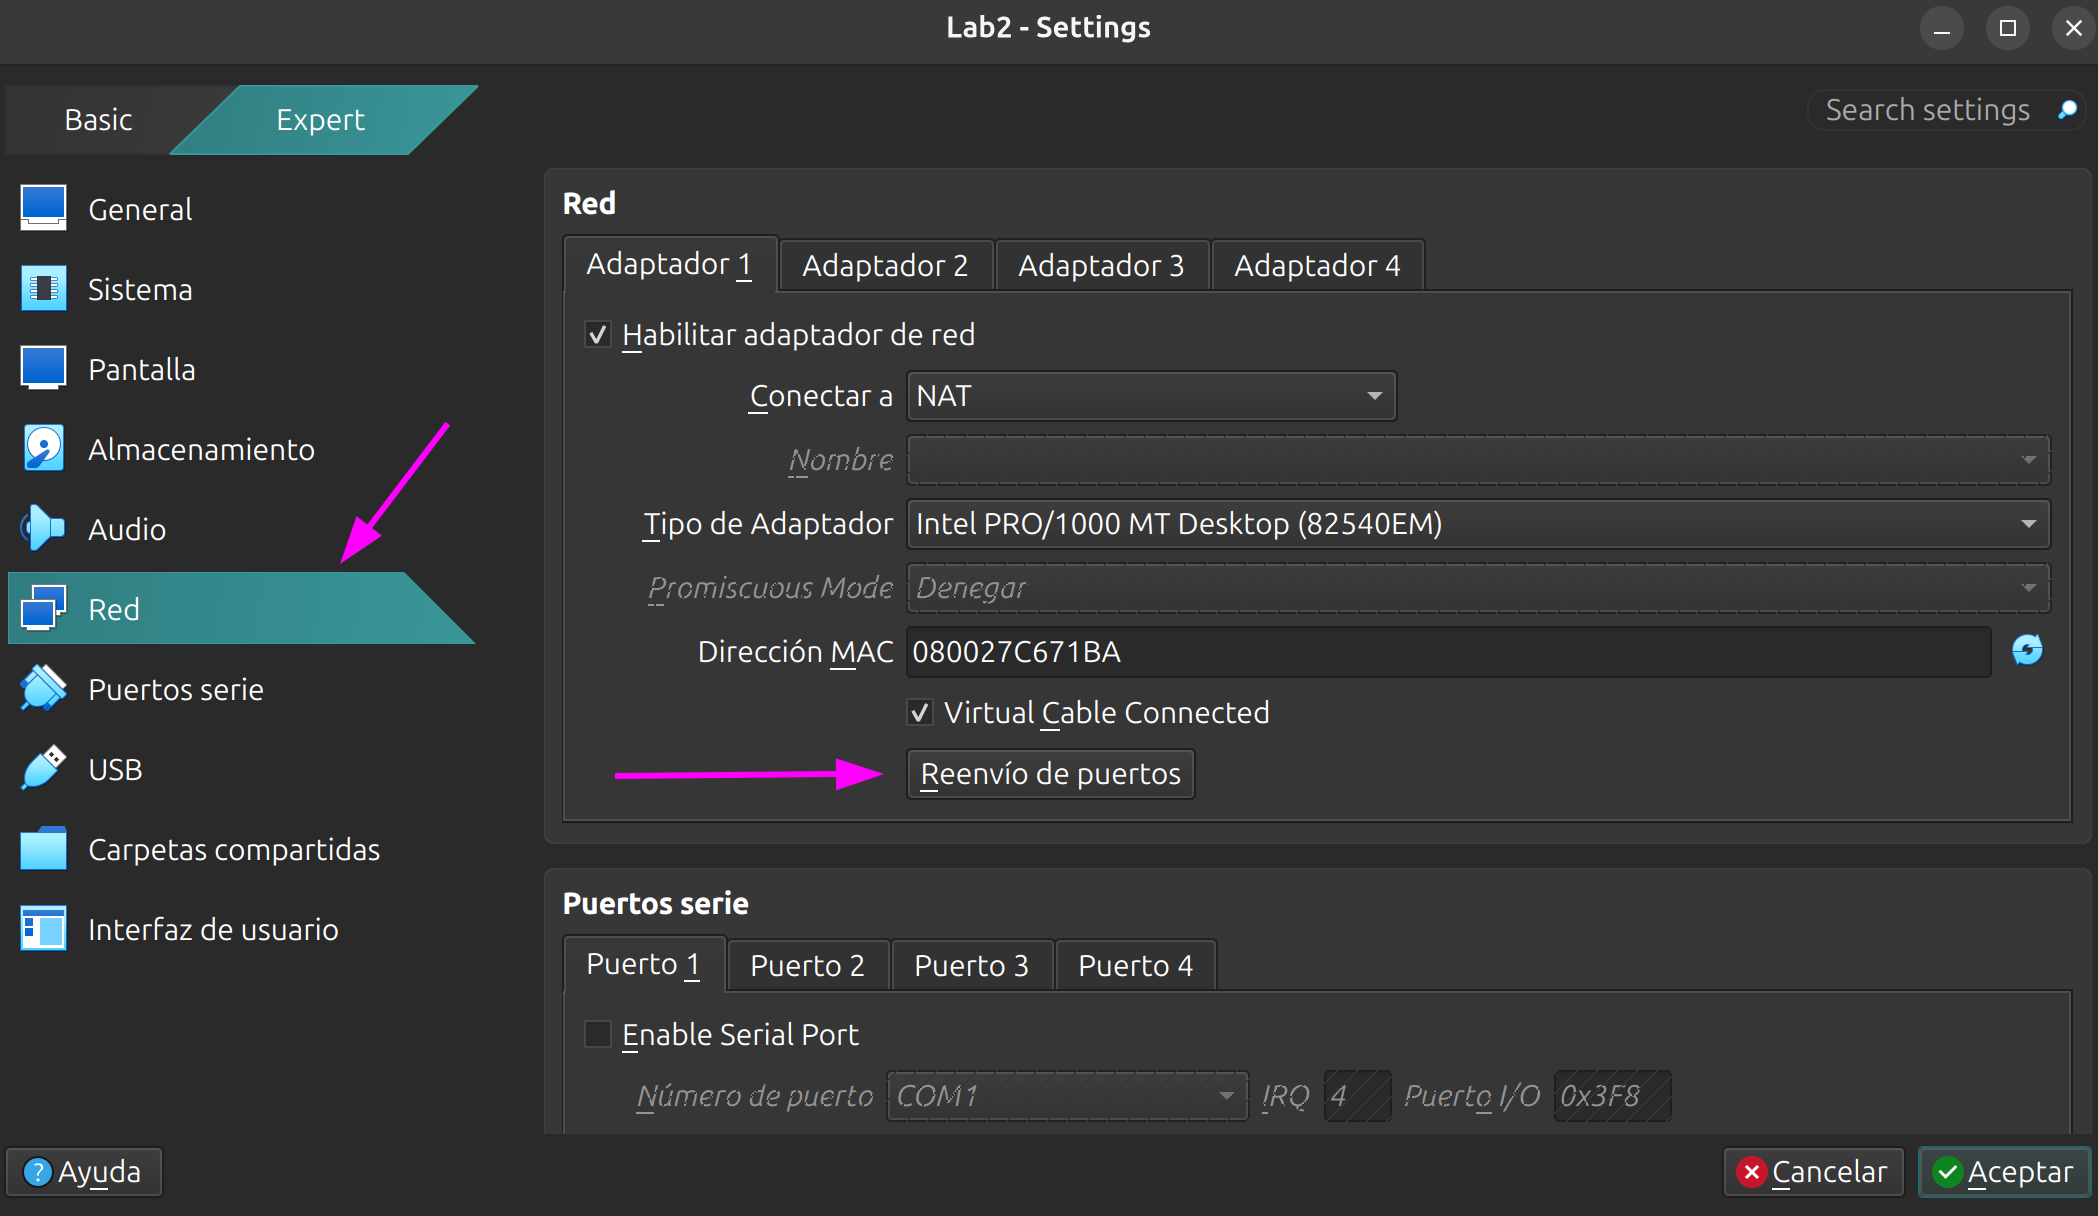Click the Cancelar button
The height and width of the screenshot is (1216, 2098).
pos(1813,1172)
